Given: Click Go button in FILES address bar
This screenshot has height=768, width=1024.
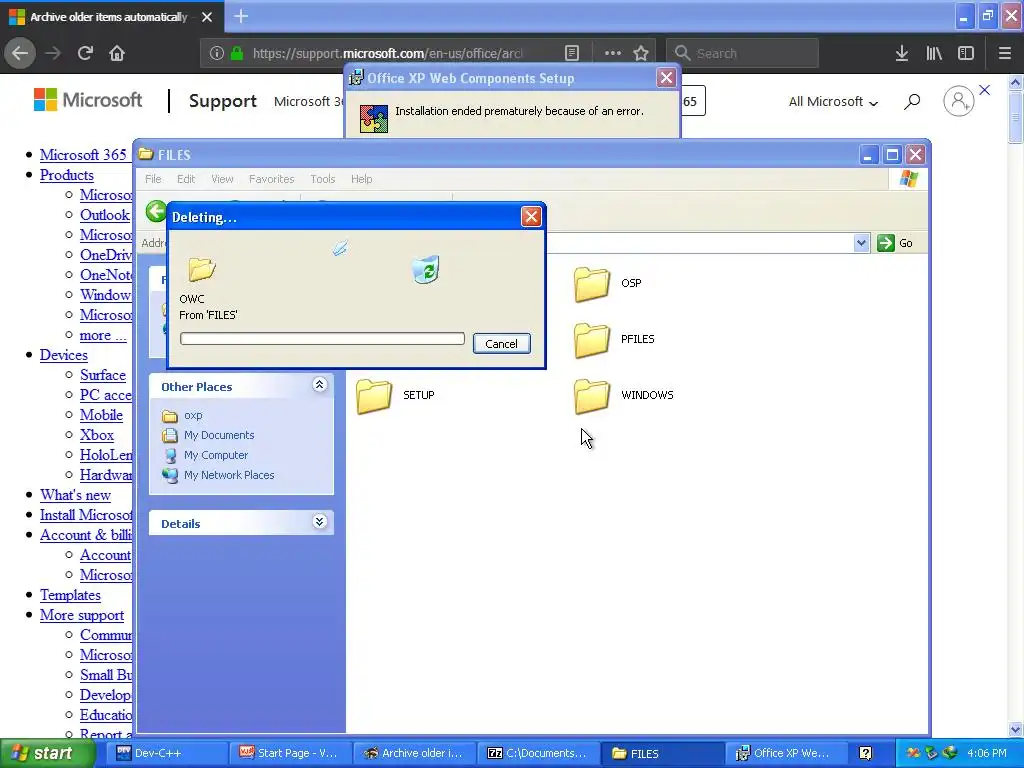Looking at the screenshot, I should (895, 243).
